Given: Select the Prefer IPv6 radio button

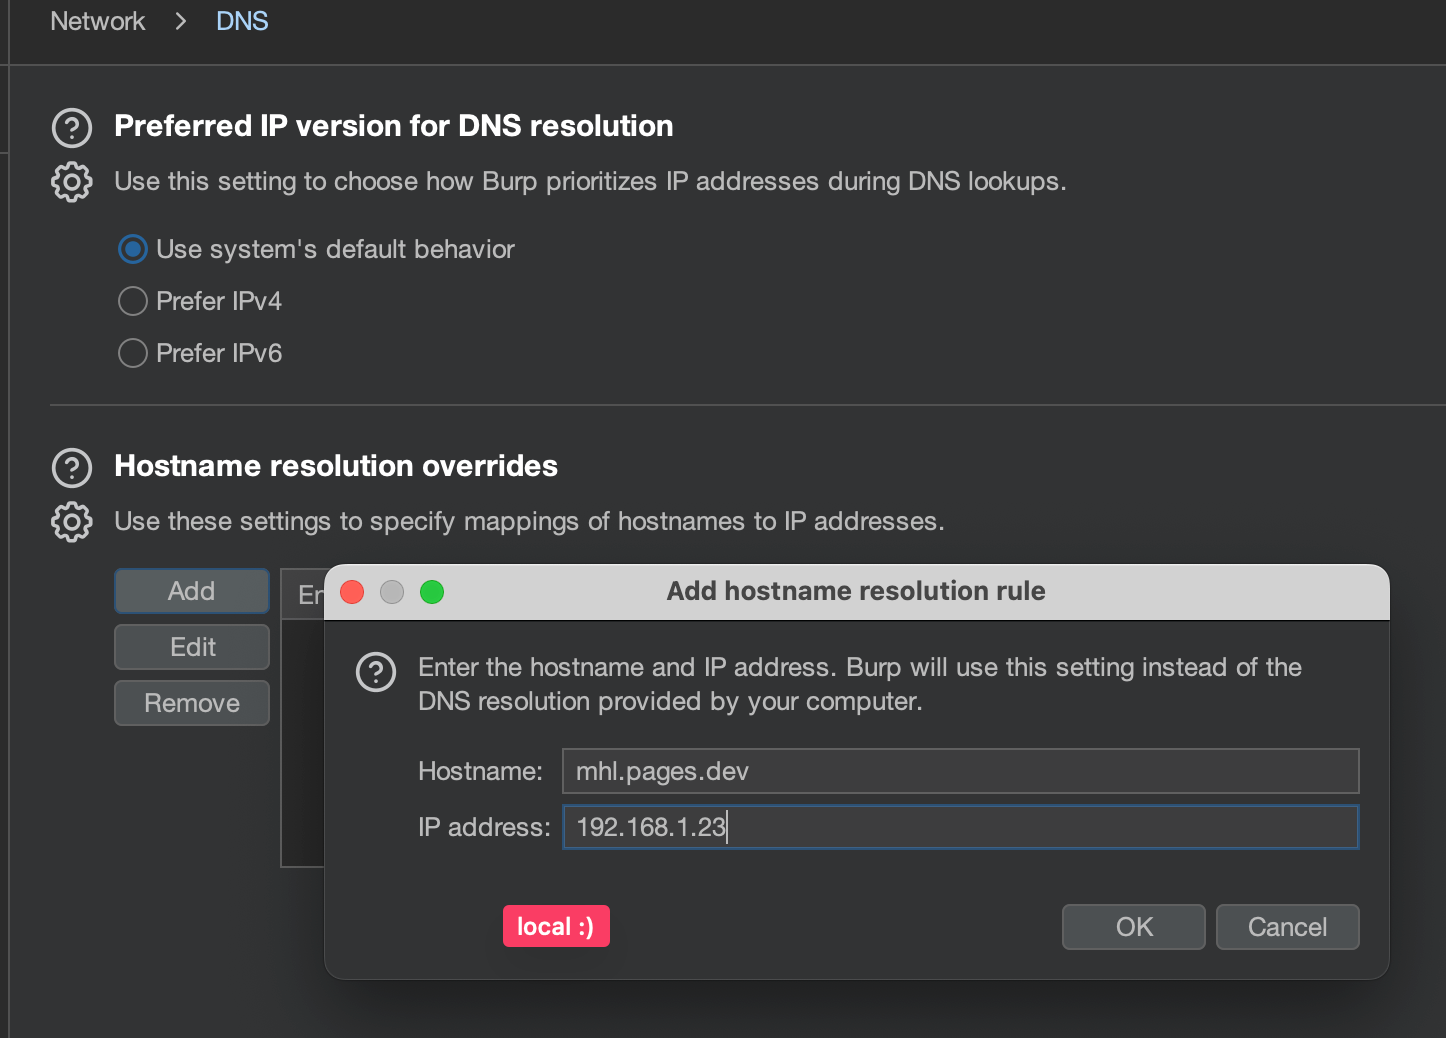Looking at the screenshot, I should coord(132,353).
